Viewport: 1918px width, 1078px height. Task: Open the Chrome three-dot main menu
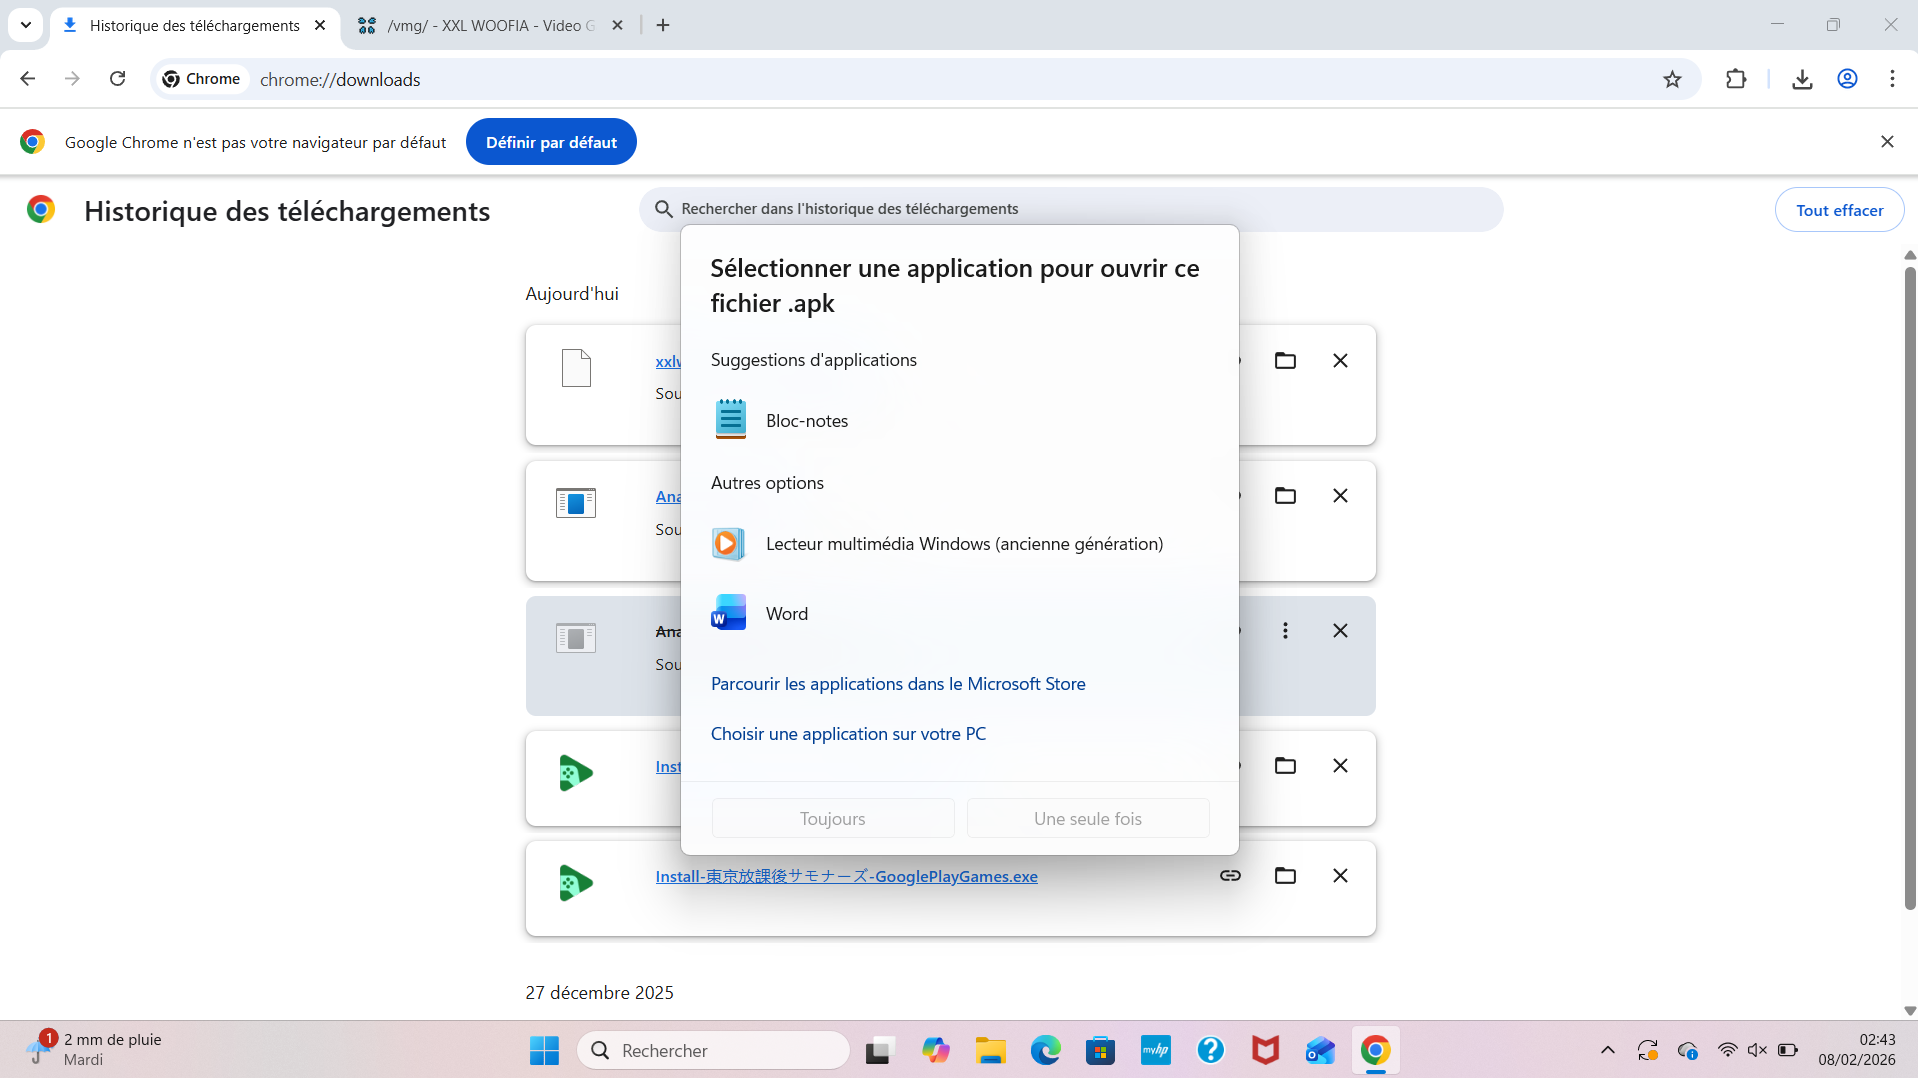pyautogui.click(x=1892, y=79)
